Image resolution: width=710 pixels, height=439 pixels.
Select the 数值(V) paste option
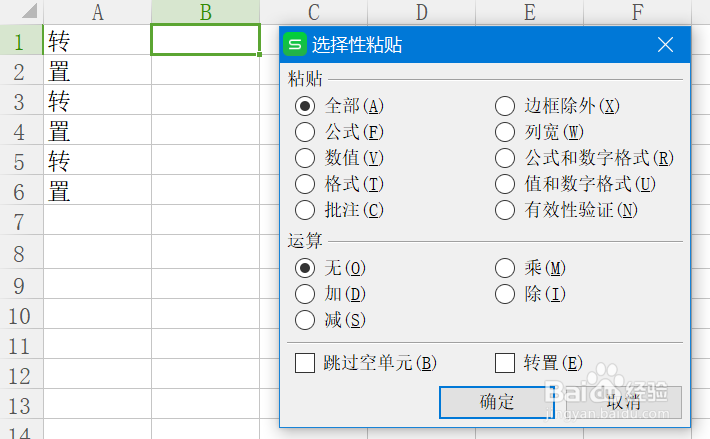coord(305,158)
